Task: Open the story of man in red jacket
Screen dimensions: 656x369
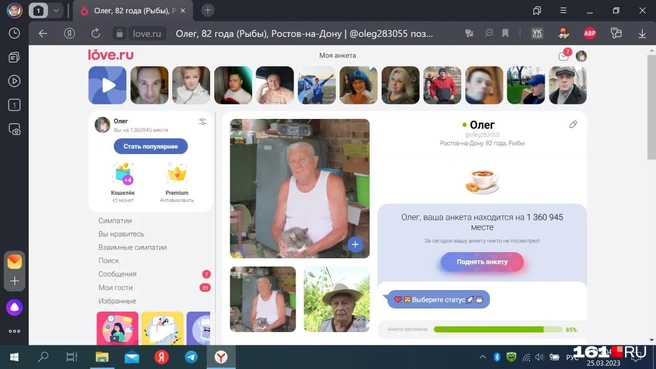Action: [442, 85]
